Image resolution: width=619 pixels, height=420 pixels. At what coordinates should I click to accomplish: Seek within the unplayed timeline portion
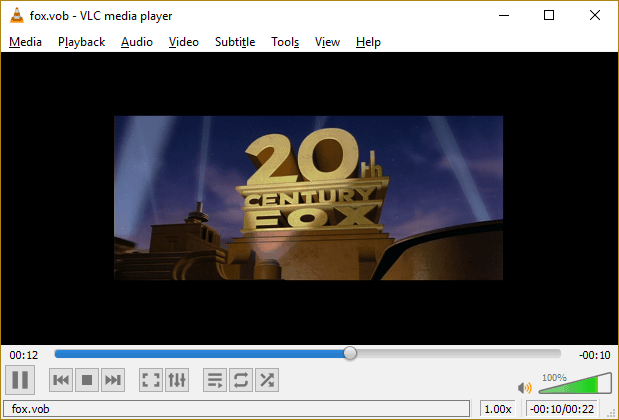point(458,353)
